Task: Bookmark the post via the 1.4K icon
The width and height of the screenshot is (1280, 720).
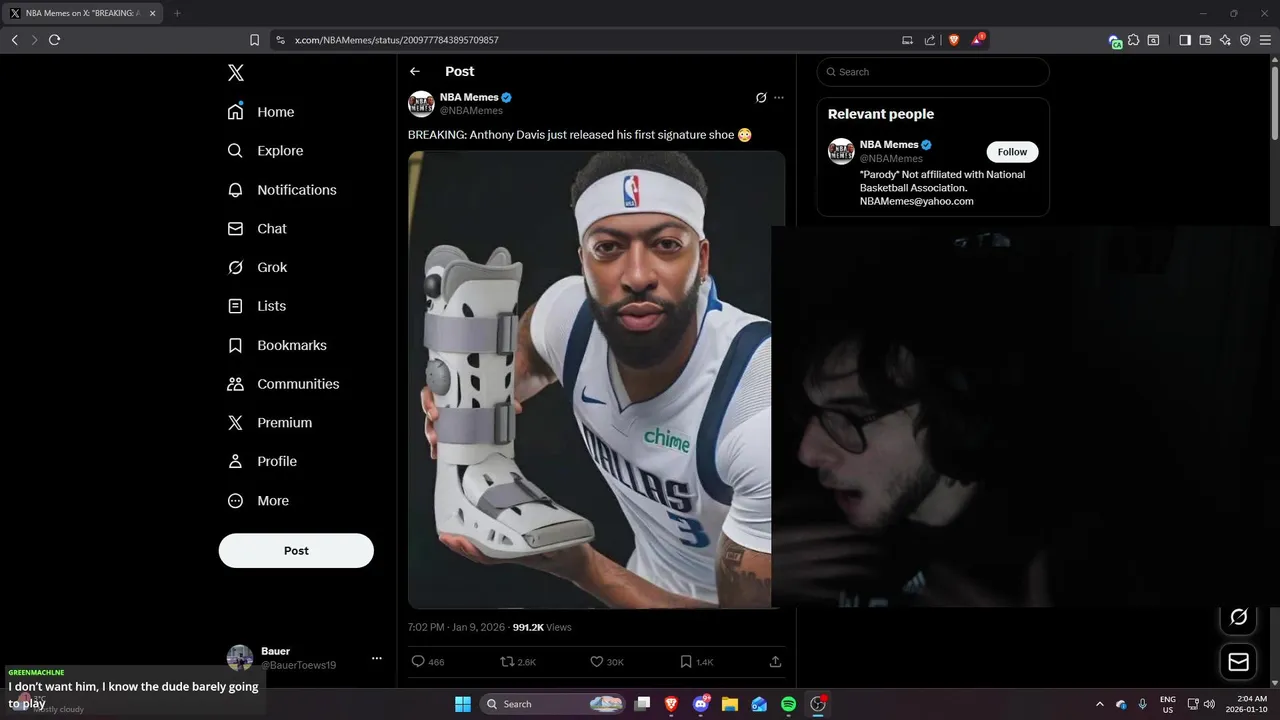Action: (x=686, y=662)
